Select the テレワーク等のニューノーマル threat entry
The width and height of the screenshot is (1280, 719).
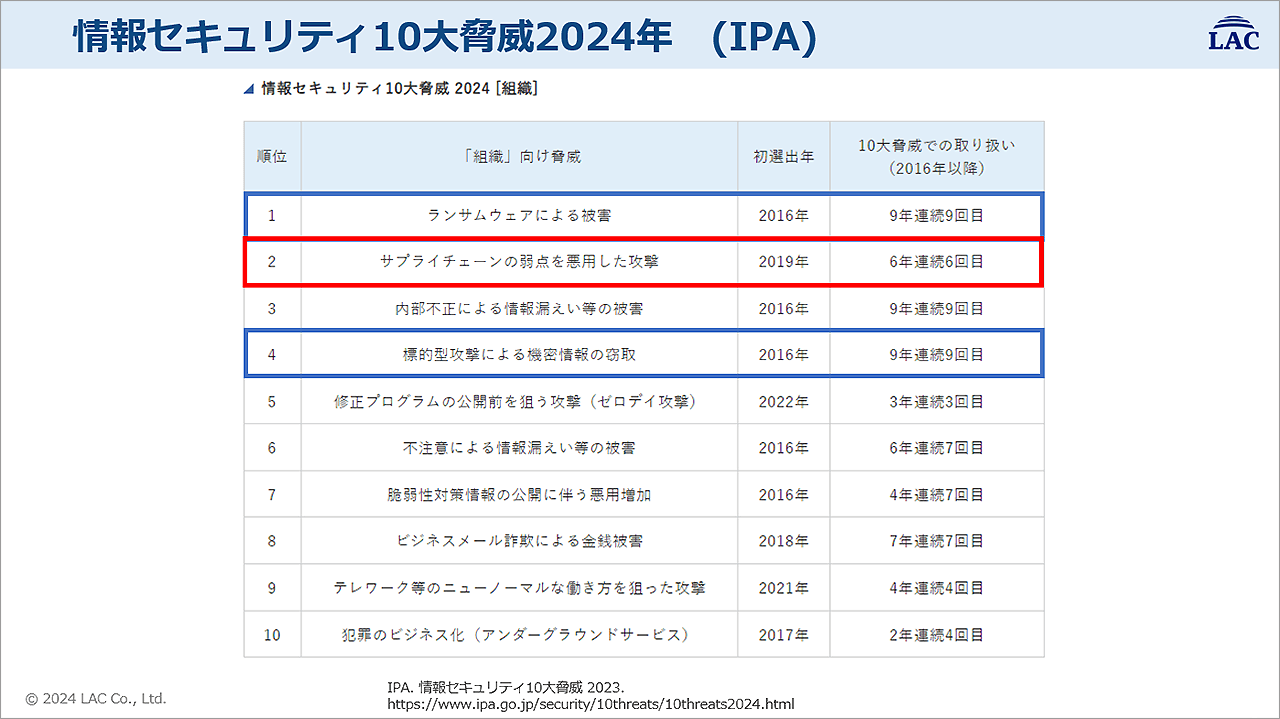pos(519,588)
